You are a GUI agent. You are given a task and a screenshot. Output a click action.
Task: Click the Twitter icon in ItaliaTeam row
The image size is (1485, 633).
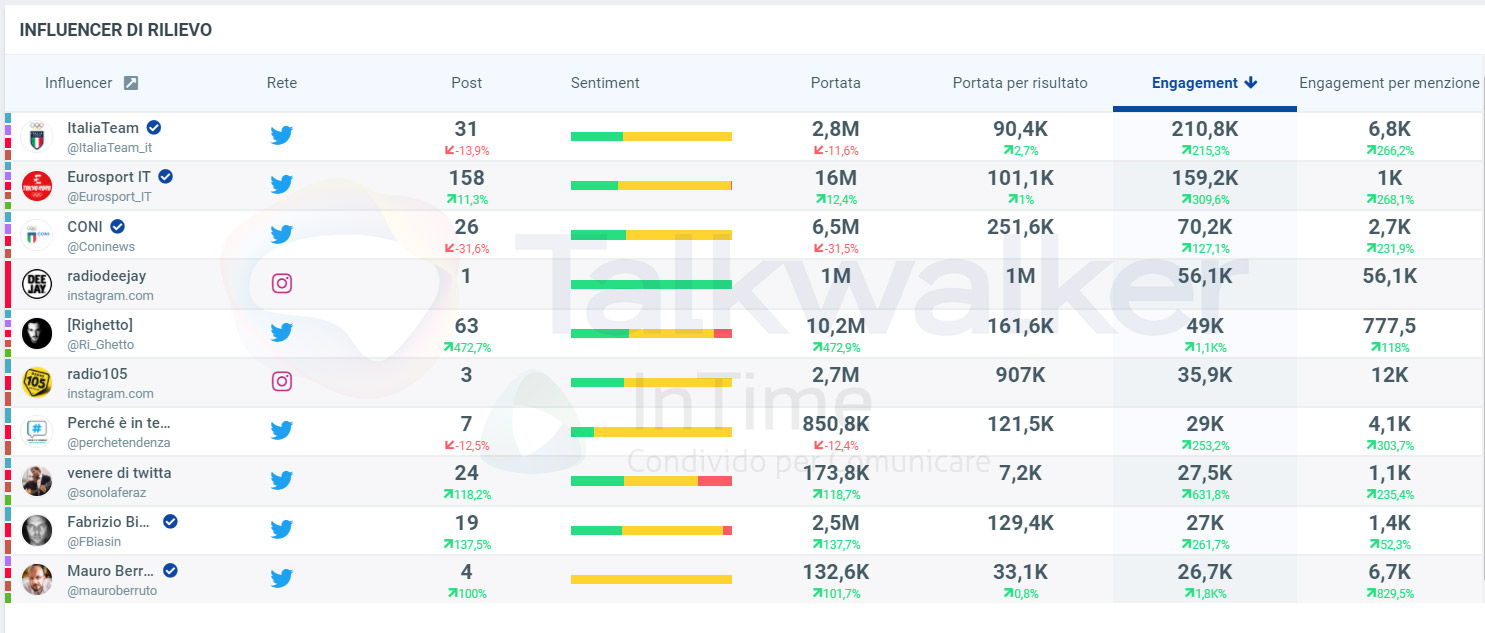pos(282,136)
